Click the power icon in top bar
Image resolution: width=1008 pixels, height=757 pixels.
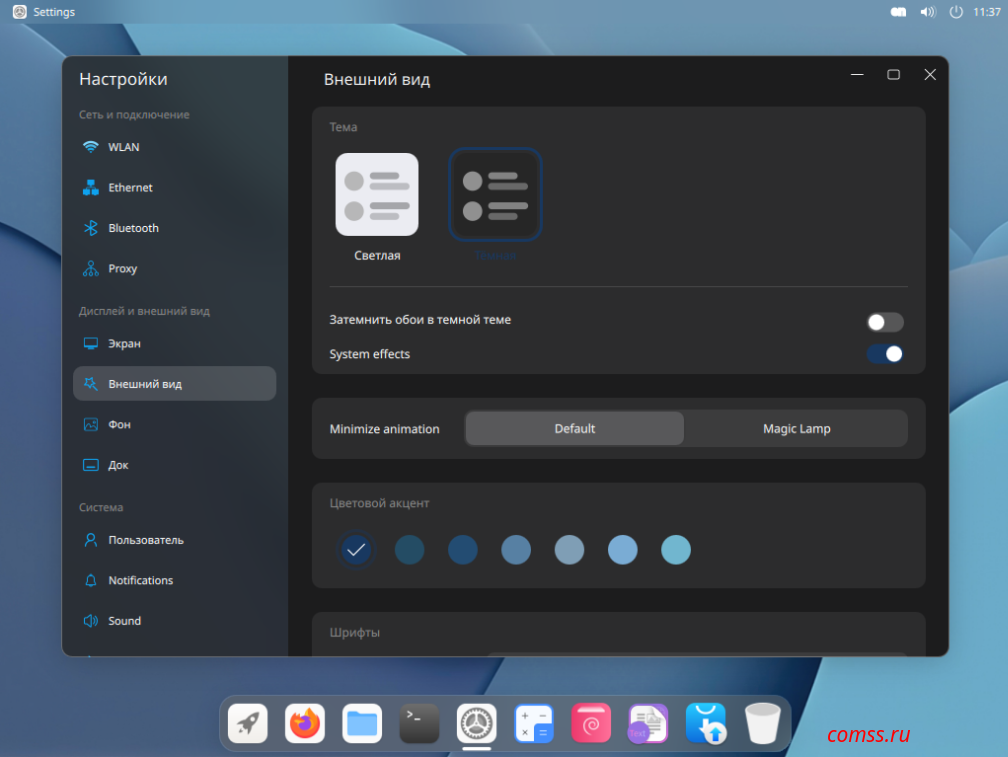pyautogui.click(x=957, y=12)
